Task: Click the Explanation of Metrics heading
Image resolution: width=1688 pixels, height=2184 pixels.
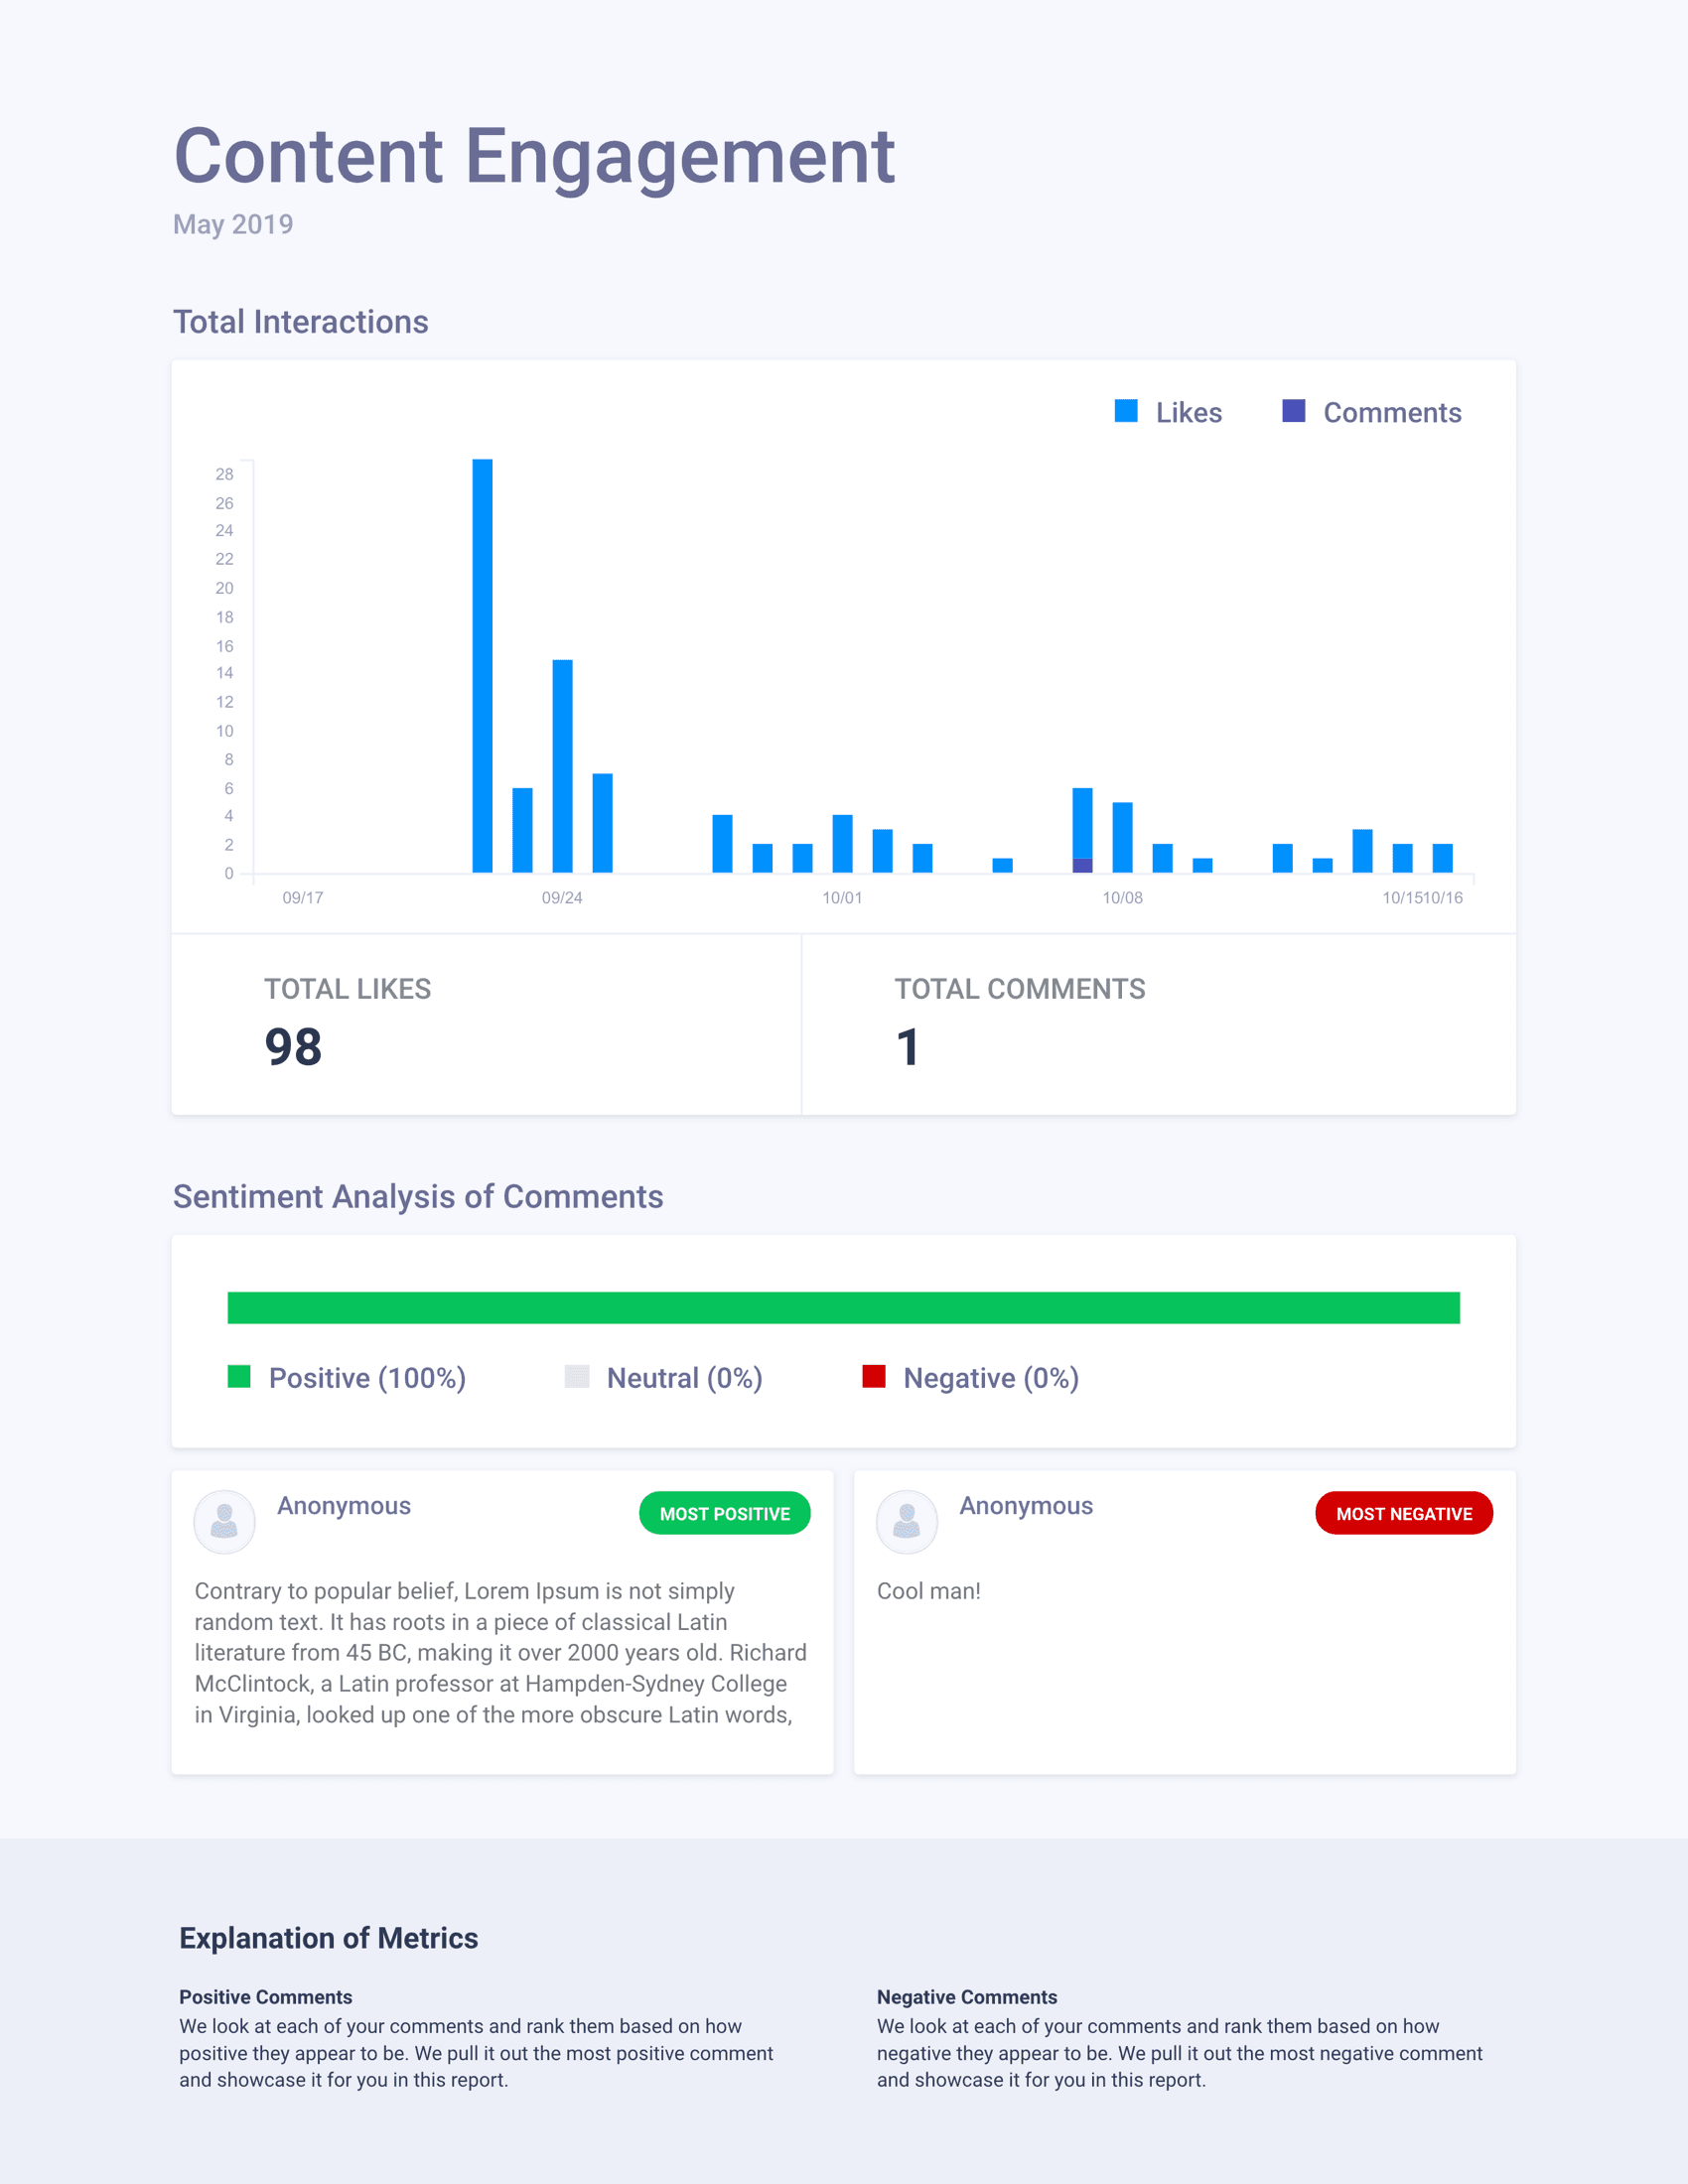Action: [x=329, y=1939]
